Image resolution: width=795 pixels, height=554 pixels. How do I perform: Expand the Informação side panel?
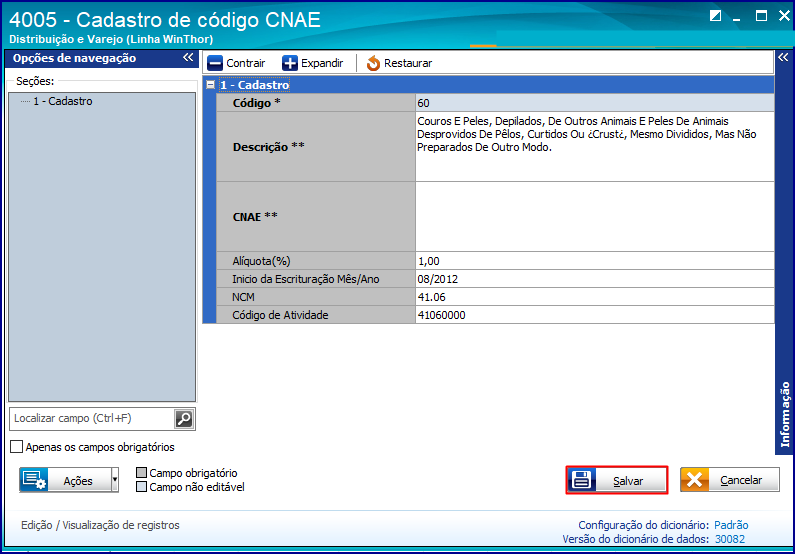(x=783, y=57)
